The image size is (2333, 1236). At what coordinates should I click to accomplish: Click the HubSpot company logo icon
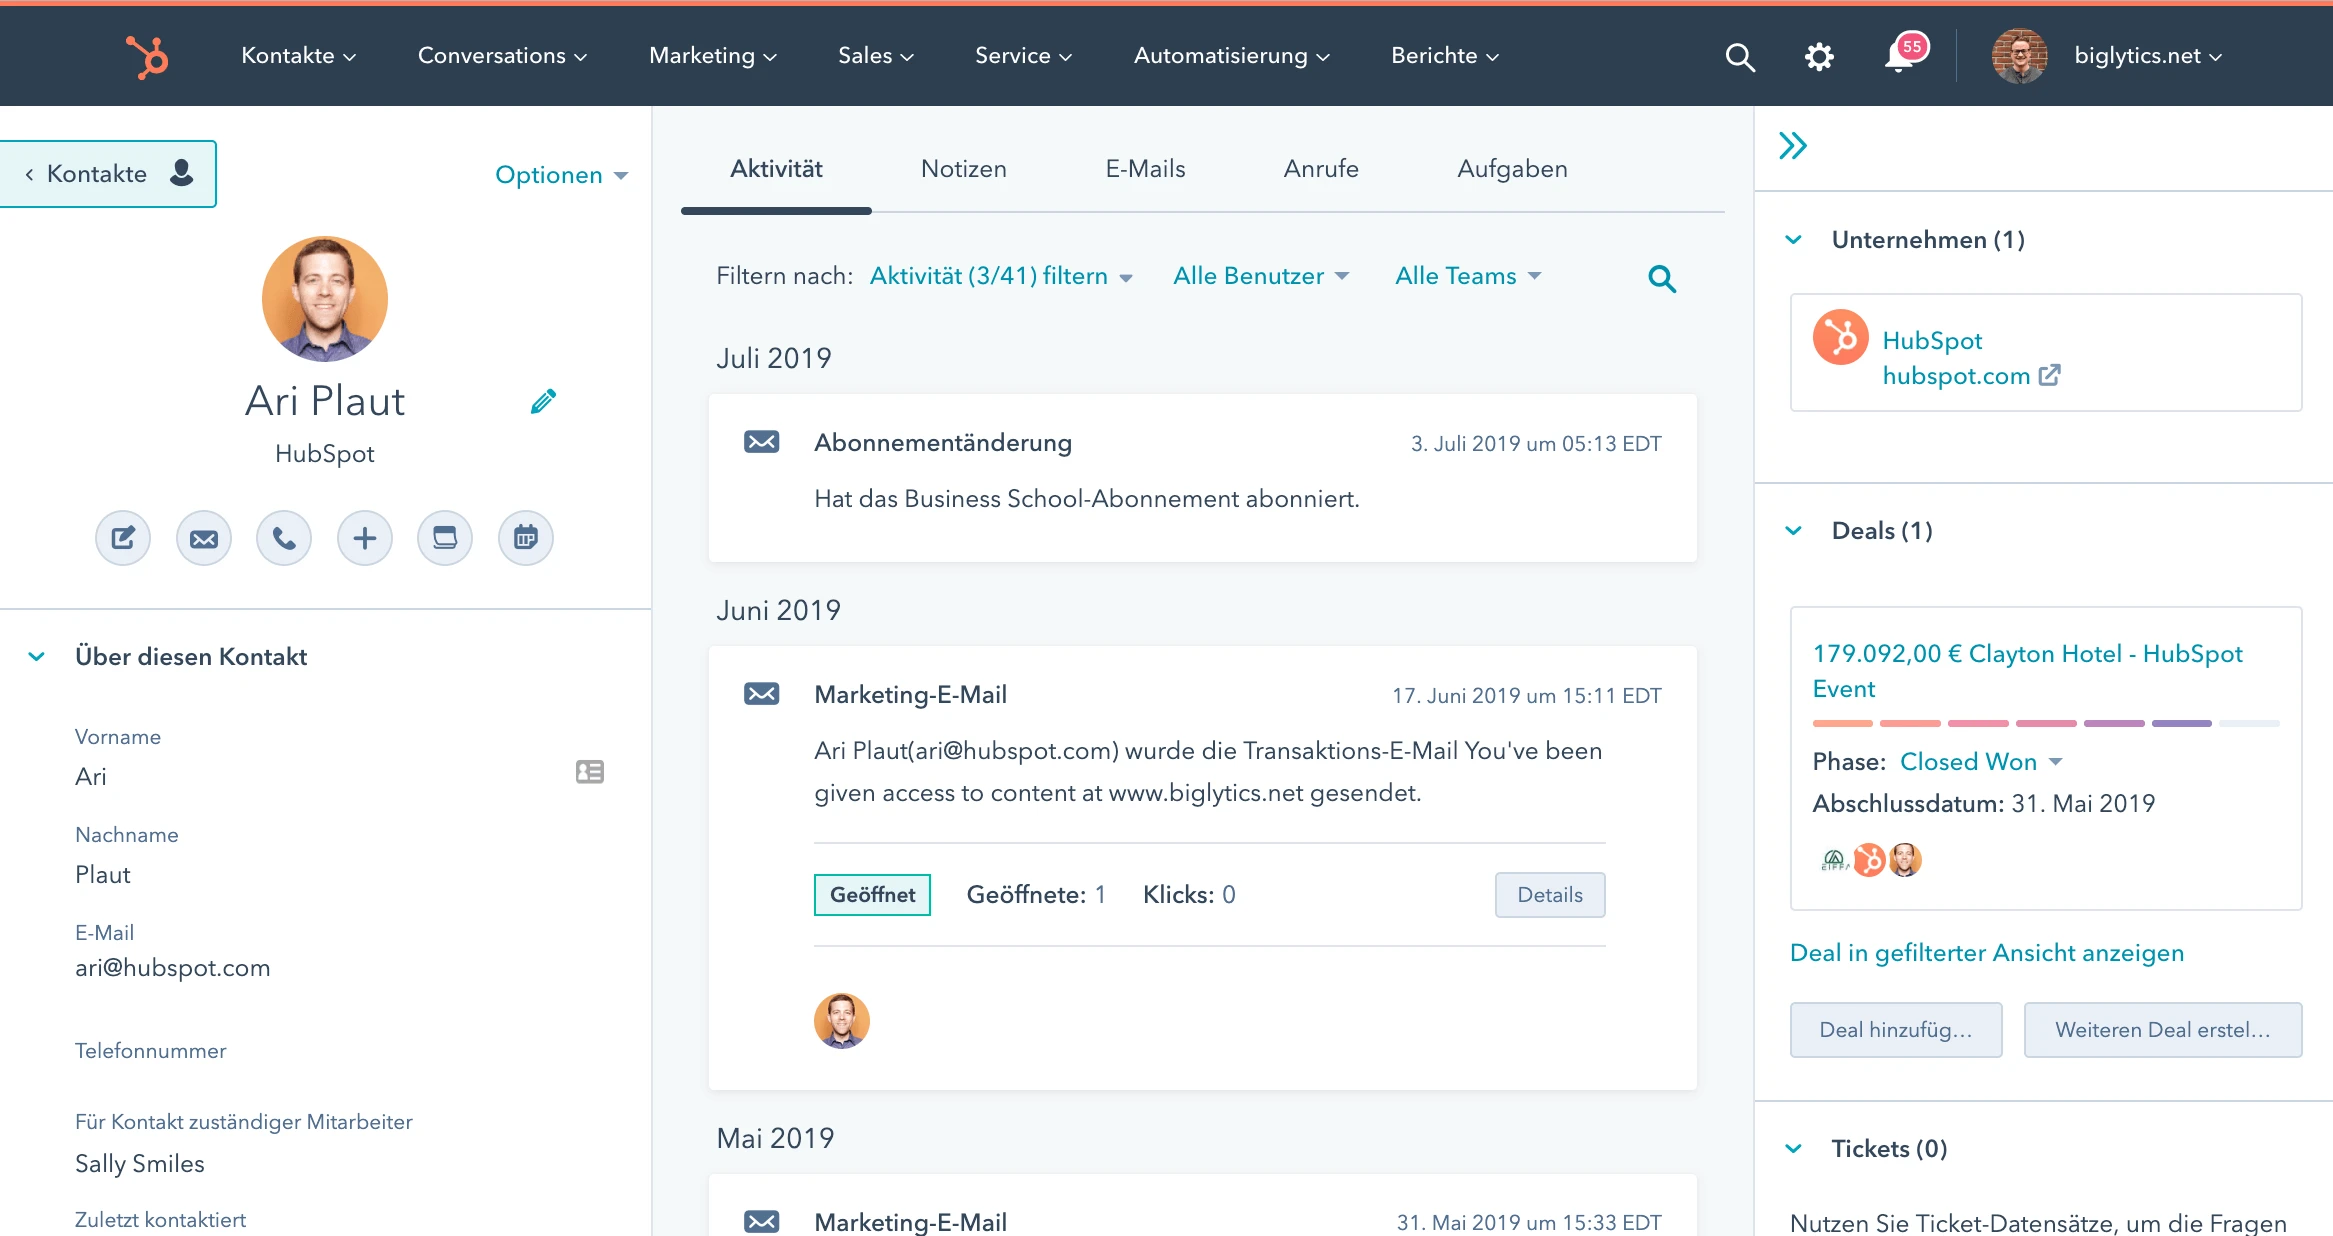tap(1841, 337)
